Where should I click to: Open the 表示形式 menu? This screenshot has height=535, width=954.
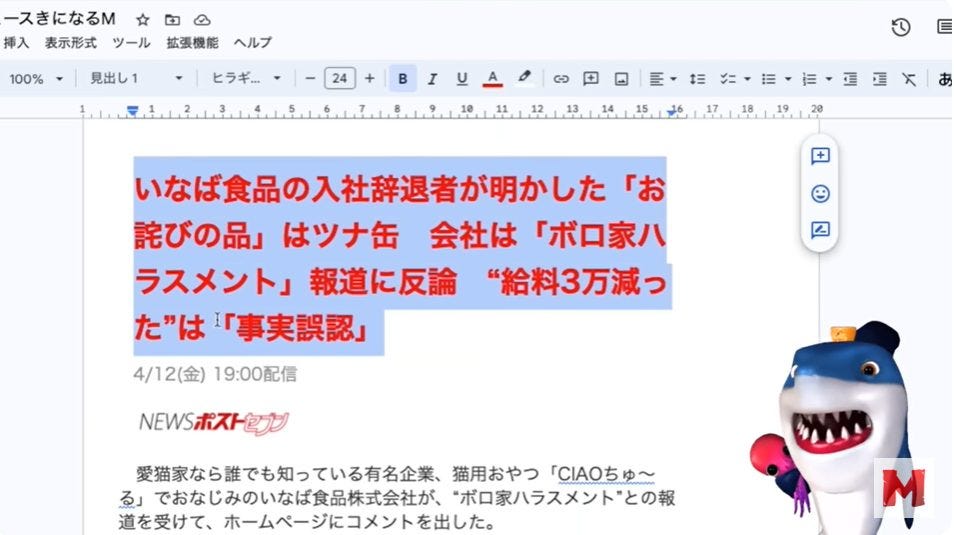click(71, 43)
